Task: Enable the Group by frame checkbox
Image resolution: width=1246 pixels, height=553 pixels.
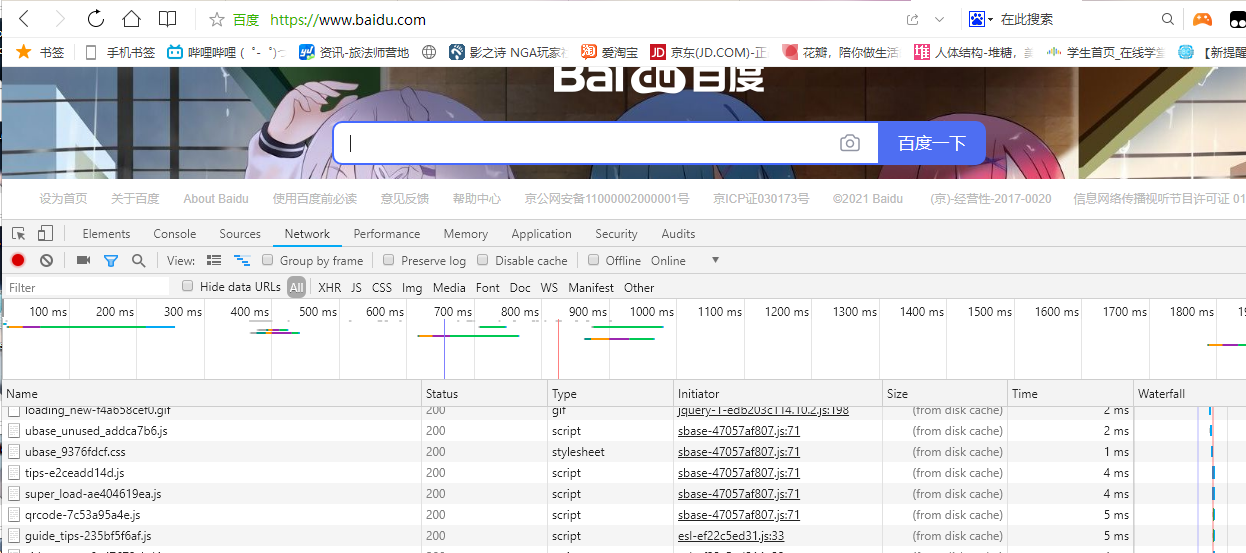Action: pyautogui.click(x=268, y=261)
